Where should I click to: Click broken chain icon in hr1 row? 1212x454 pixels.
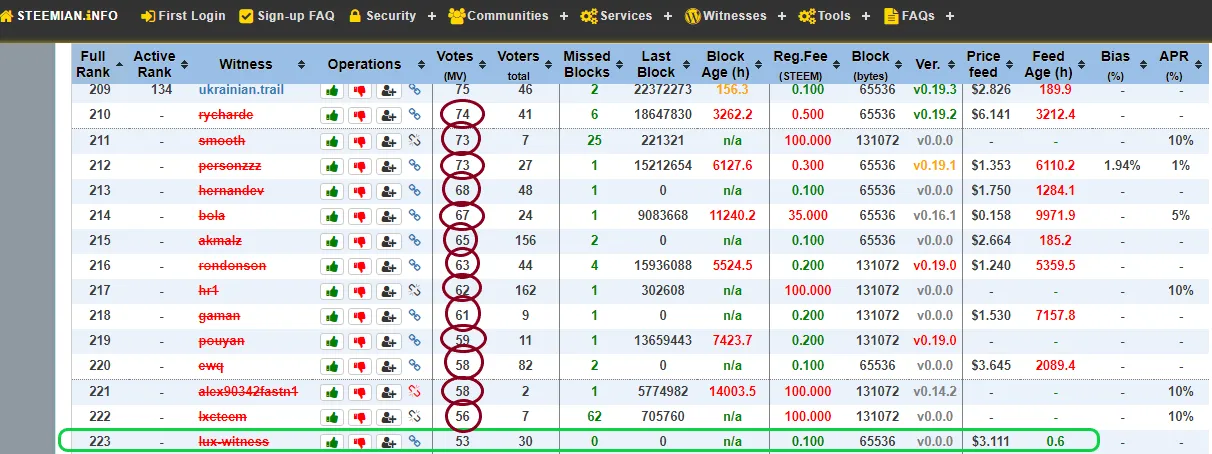tap(415, 291)
